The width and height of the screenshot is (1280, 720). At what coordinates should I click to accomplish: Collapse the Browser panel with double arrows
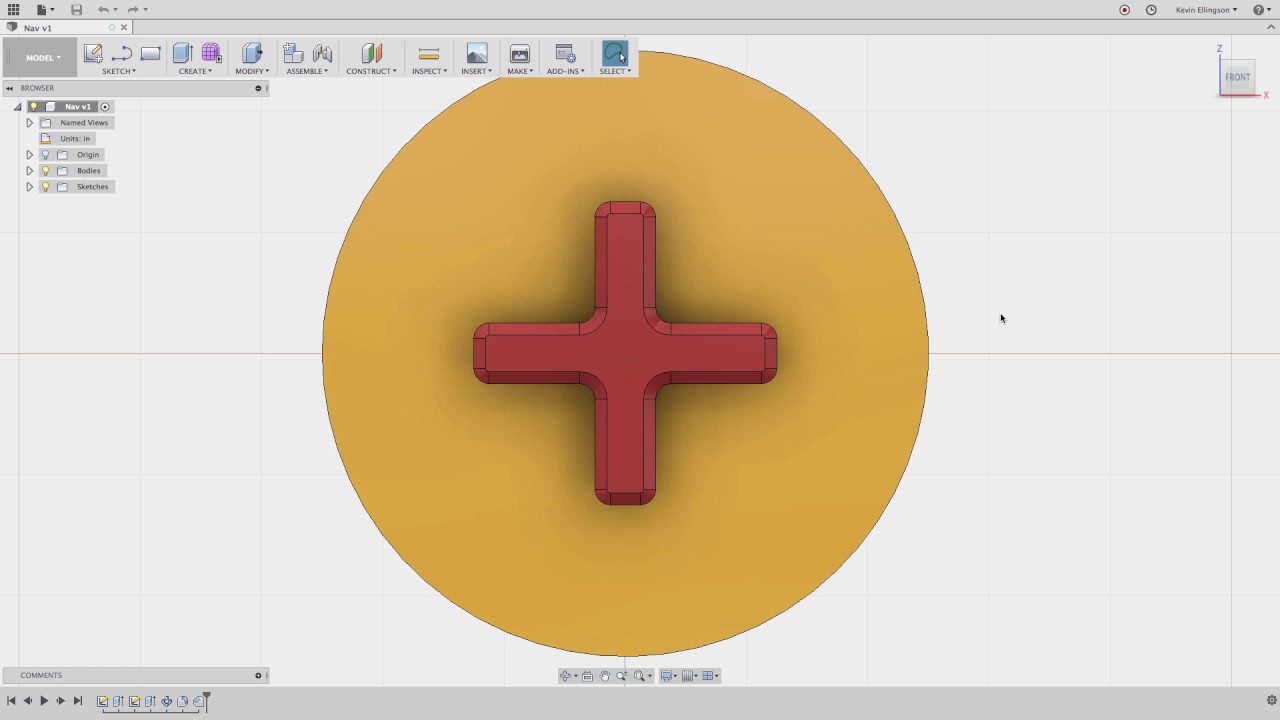pos(10,88)
